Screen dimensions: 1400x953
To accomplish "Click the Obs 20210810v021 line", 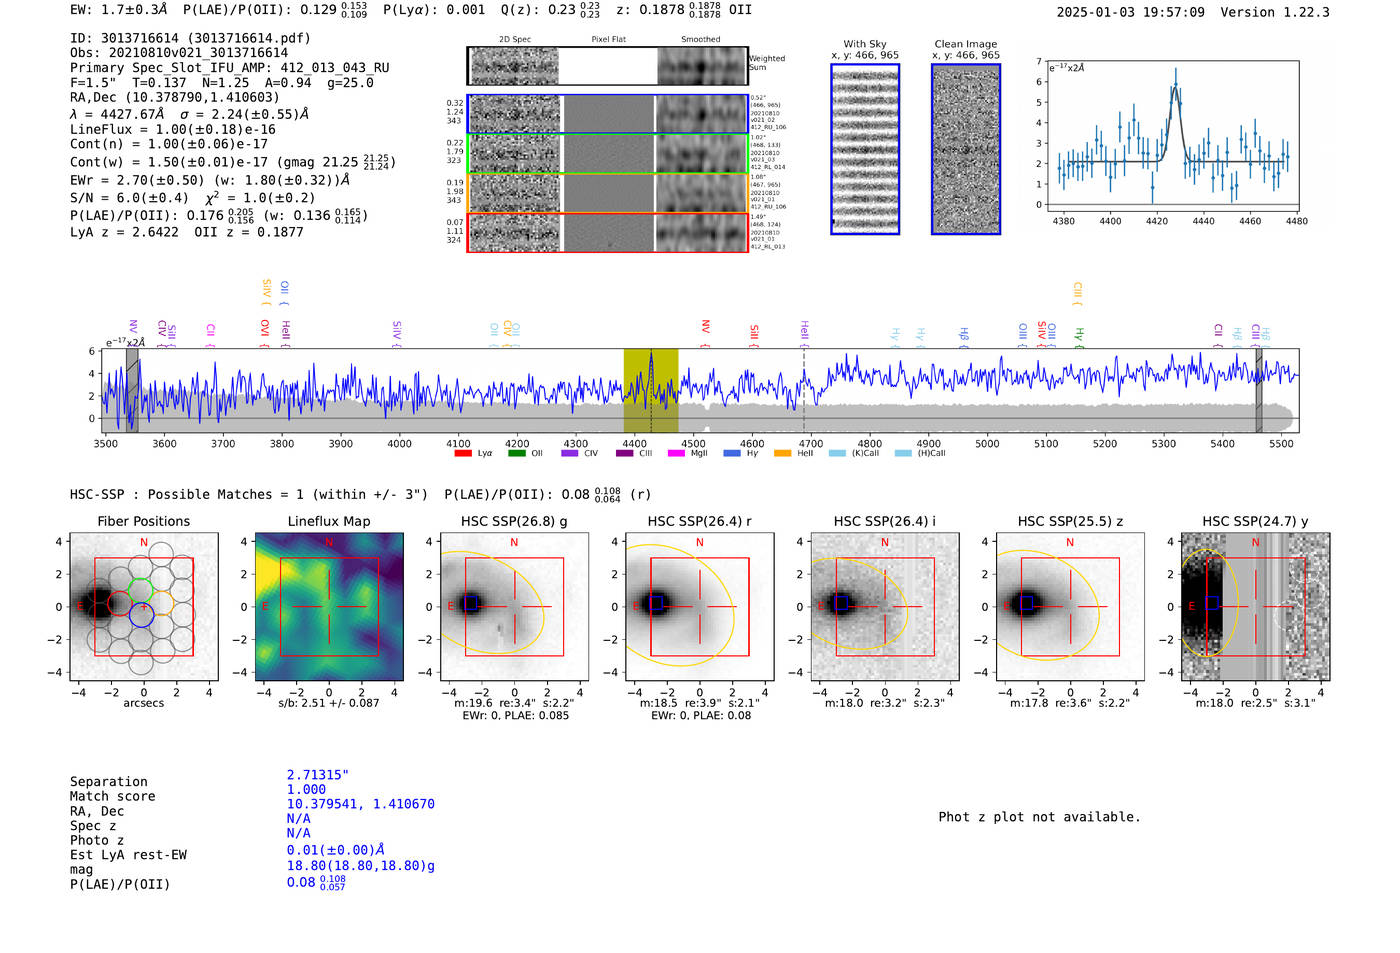I will tap(179, 53).
